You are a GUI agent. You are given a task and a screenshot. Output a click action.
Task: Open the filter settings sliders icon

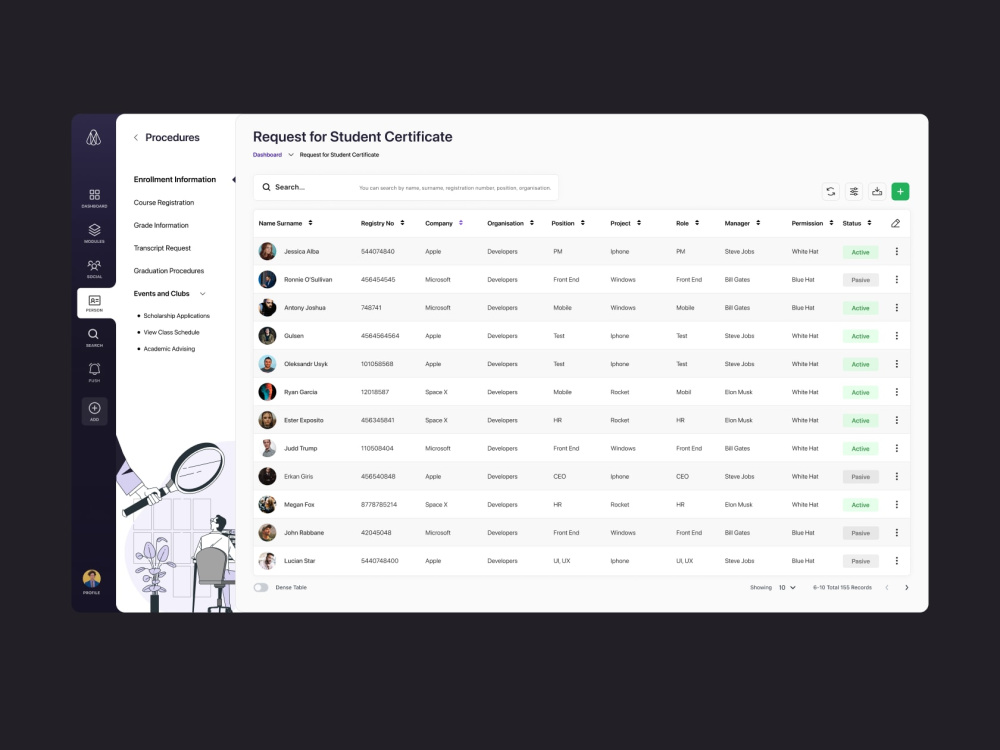tap(854, 191)
